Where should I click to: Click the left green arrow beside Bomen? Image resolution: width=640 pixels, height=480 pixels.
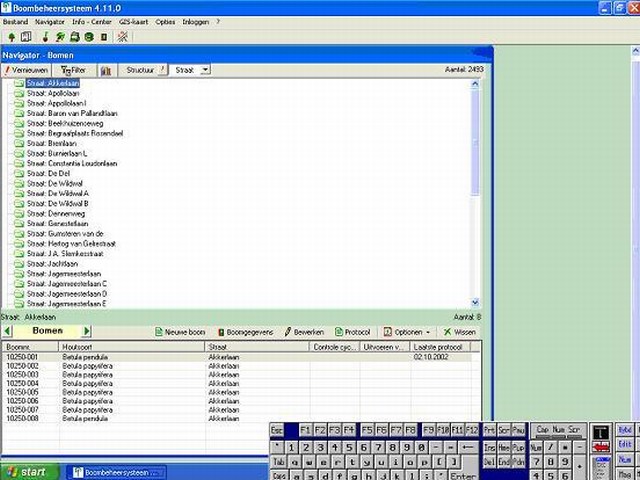pyautogui.click(x=7, y=331)
